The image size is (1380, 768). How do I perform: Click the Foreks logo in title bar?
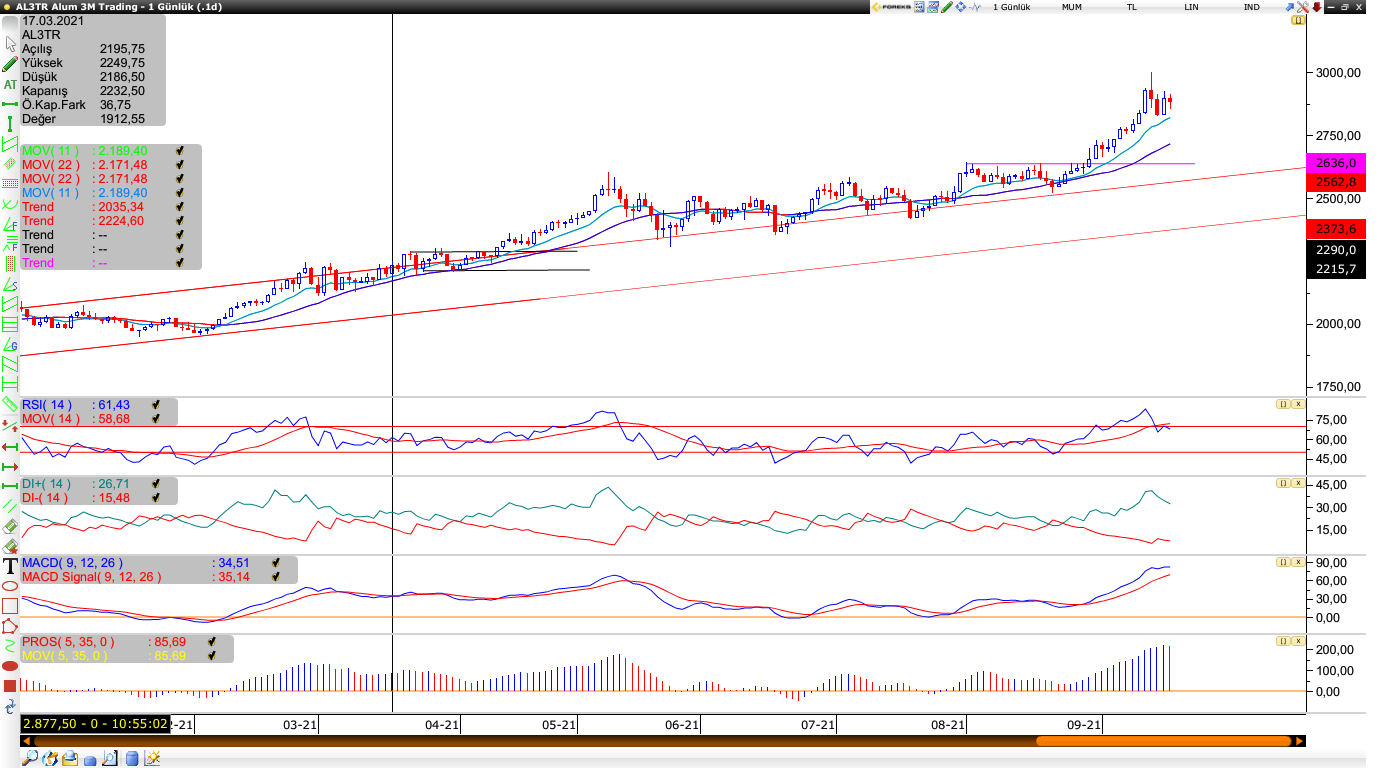pyautogui.click(x=892, y=7)
